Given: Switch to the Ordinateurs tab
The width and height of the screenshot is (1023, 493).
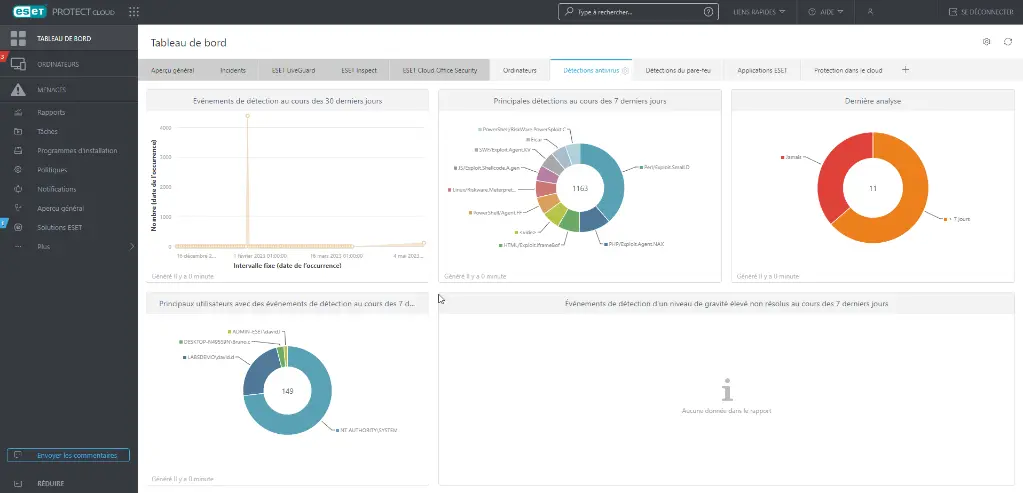Looking at the screenshot, I should [x=519, y=70].
